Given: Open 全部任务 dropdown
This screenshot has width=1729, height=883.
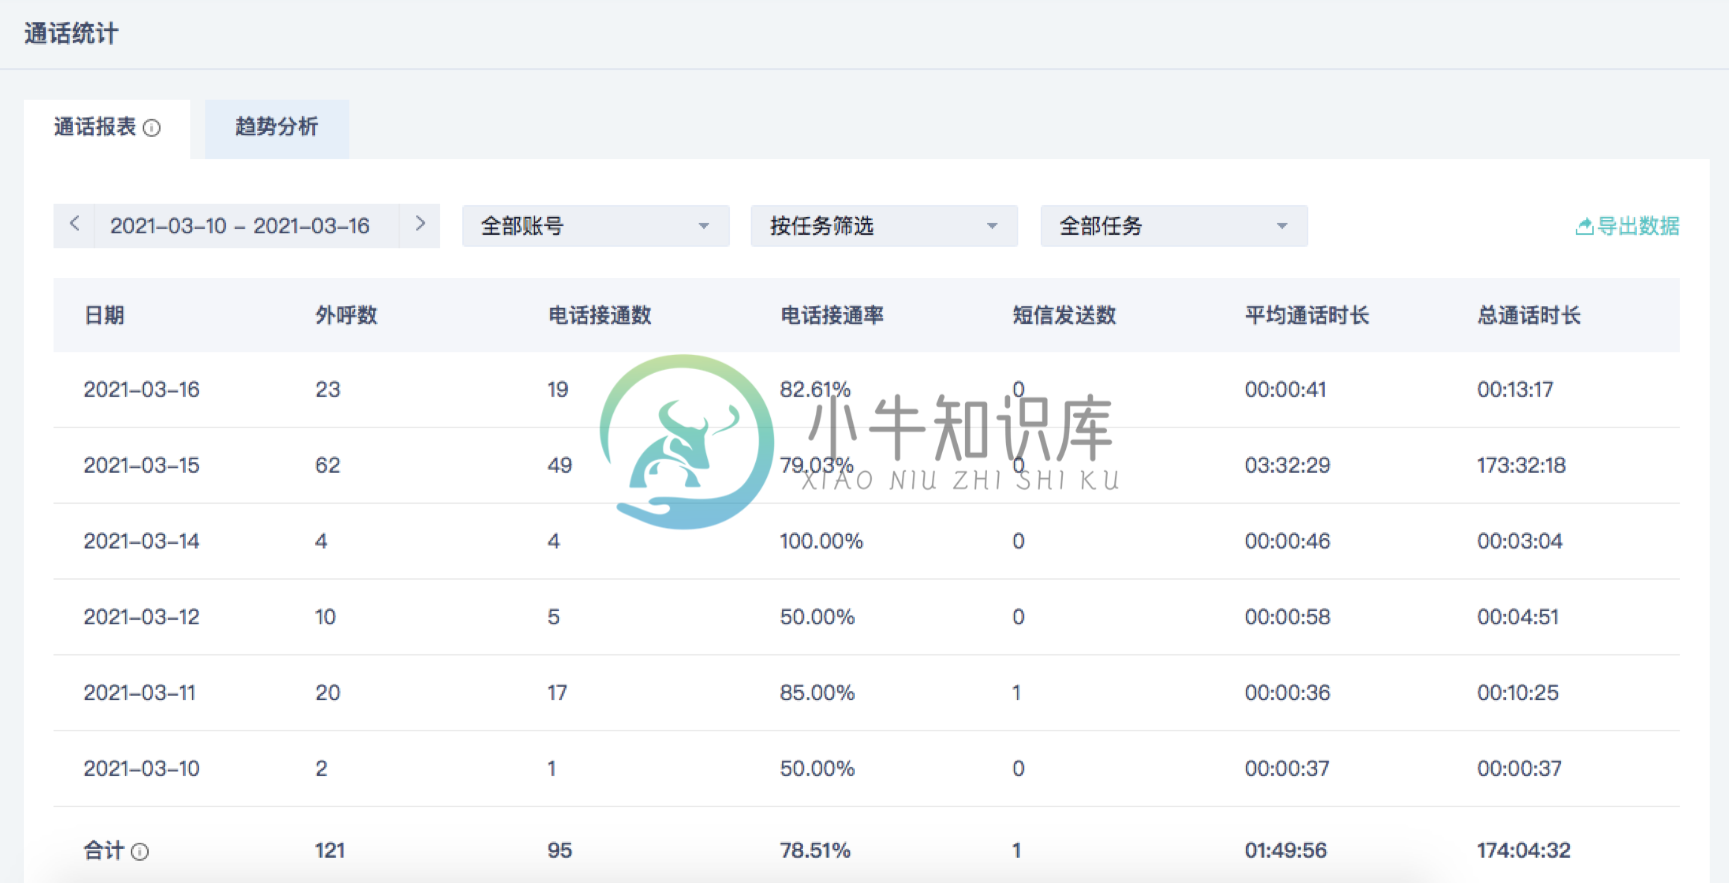Looking at the screenshot, I should [1174, 226].
